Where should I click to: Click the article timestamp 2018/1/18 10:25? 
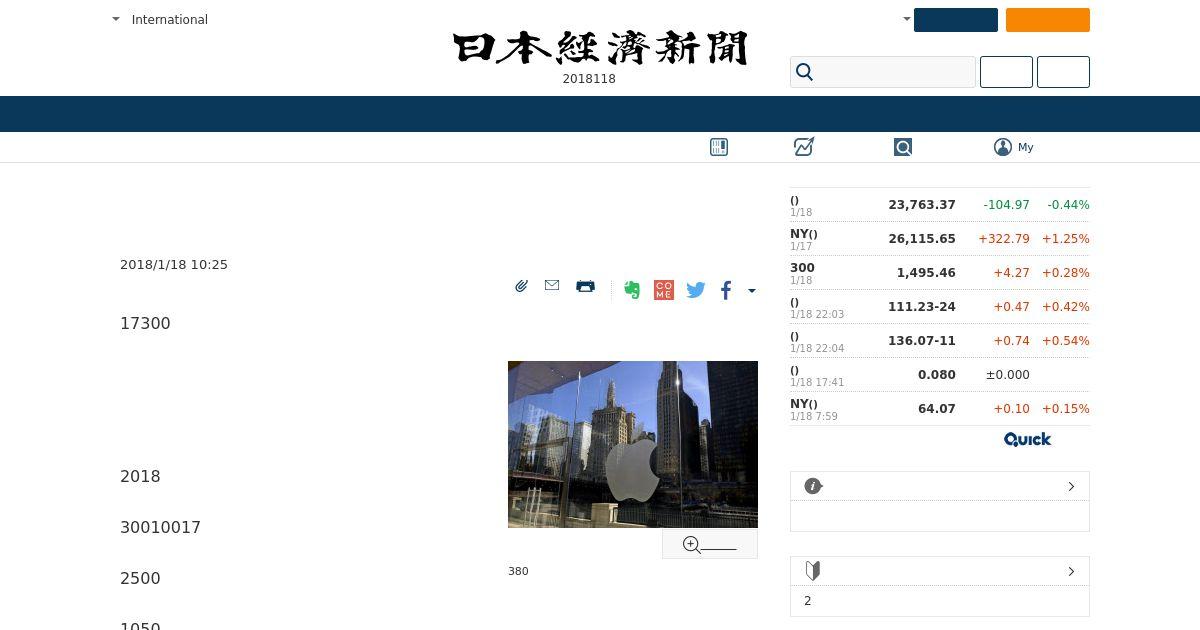point(174,265)
